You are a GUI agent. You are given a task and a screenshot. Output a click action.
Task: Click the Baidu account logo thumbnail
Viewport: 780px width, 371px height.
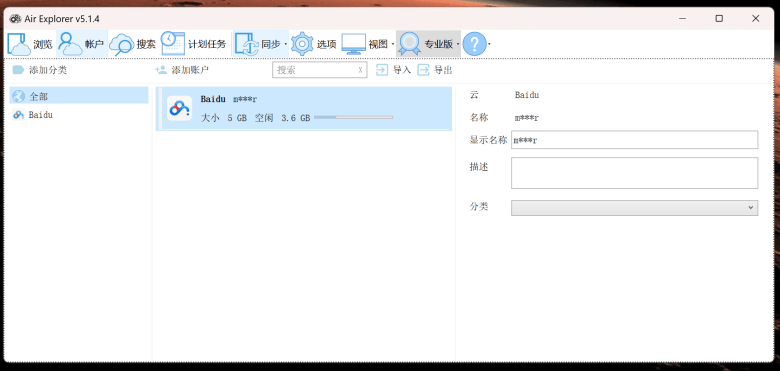pyautogui.click(x=180, y=108)
